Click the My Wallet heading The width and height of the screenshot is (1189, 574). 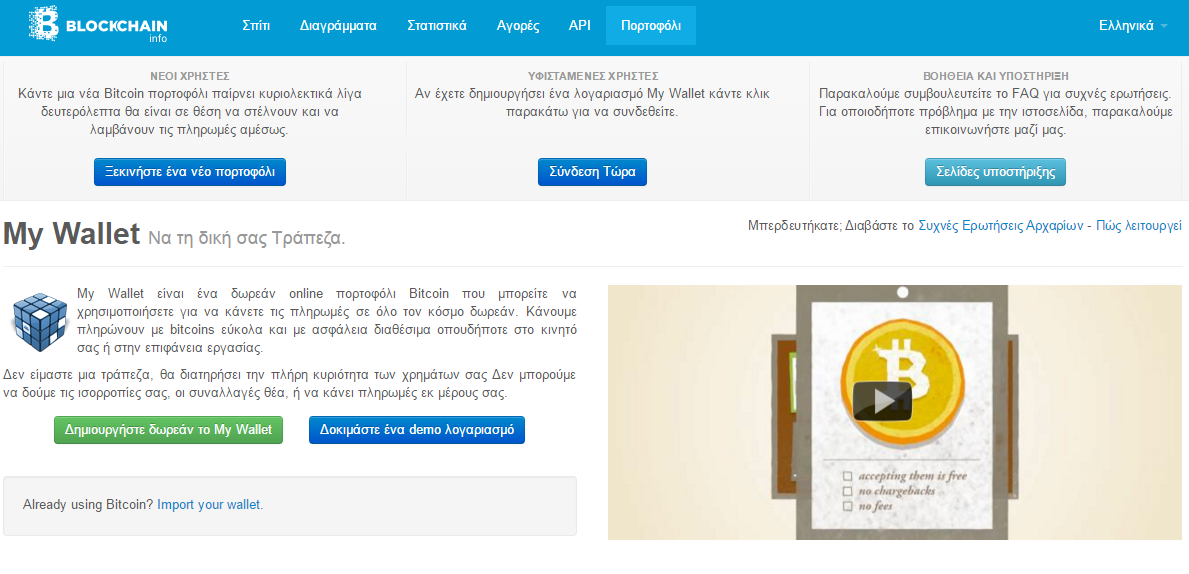coord(72,234)
